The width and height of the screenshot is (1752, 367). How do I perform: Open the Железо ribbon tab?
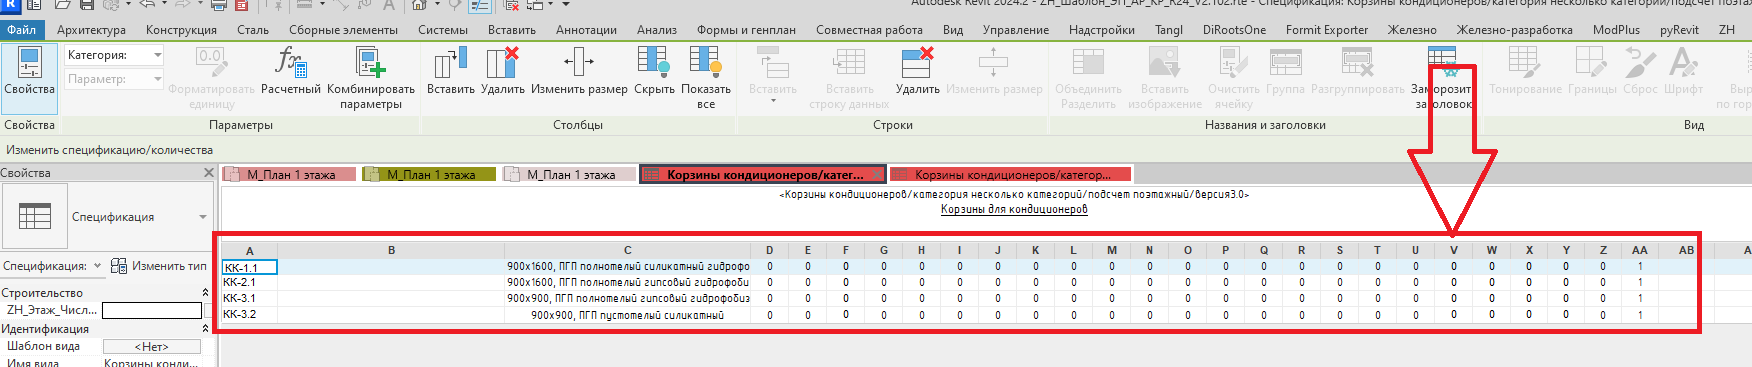pos(1412,30)
